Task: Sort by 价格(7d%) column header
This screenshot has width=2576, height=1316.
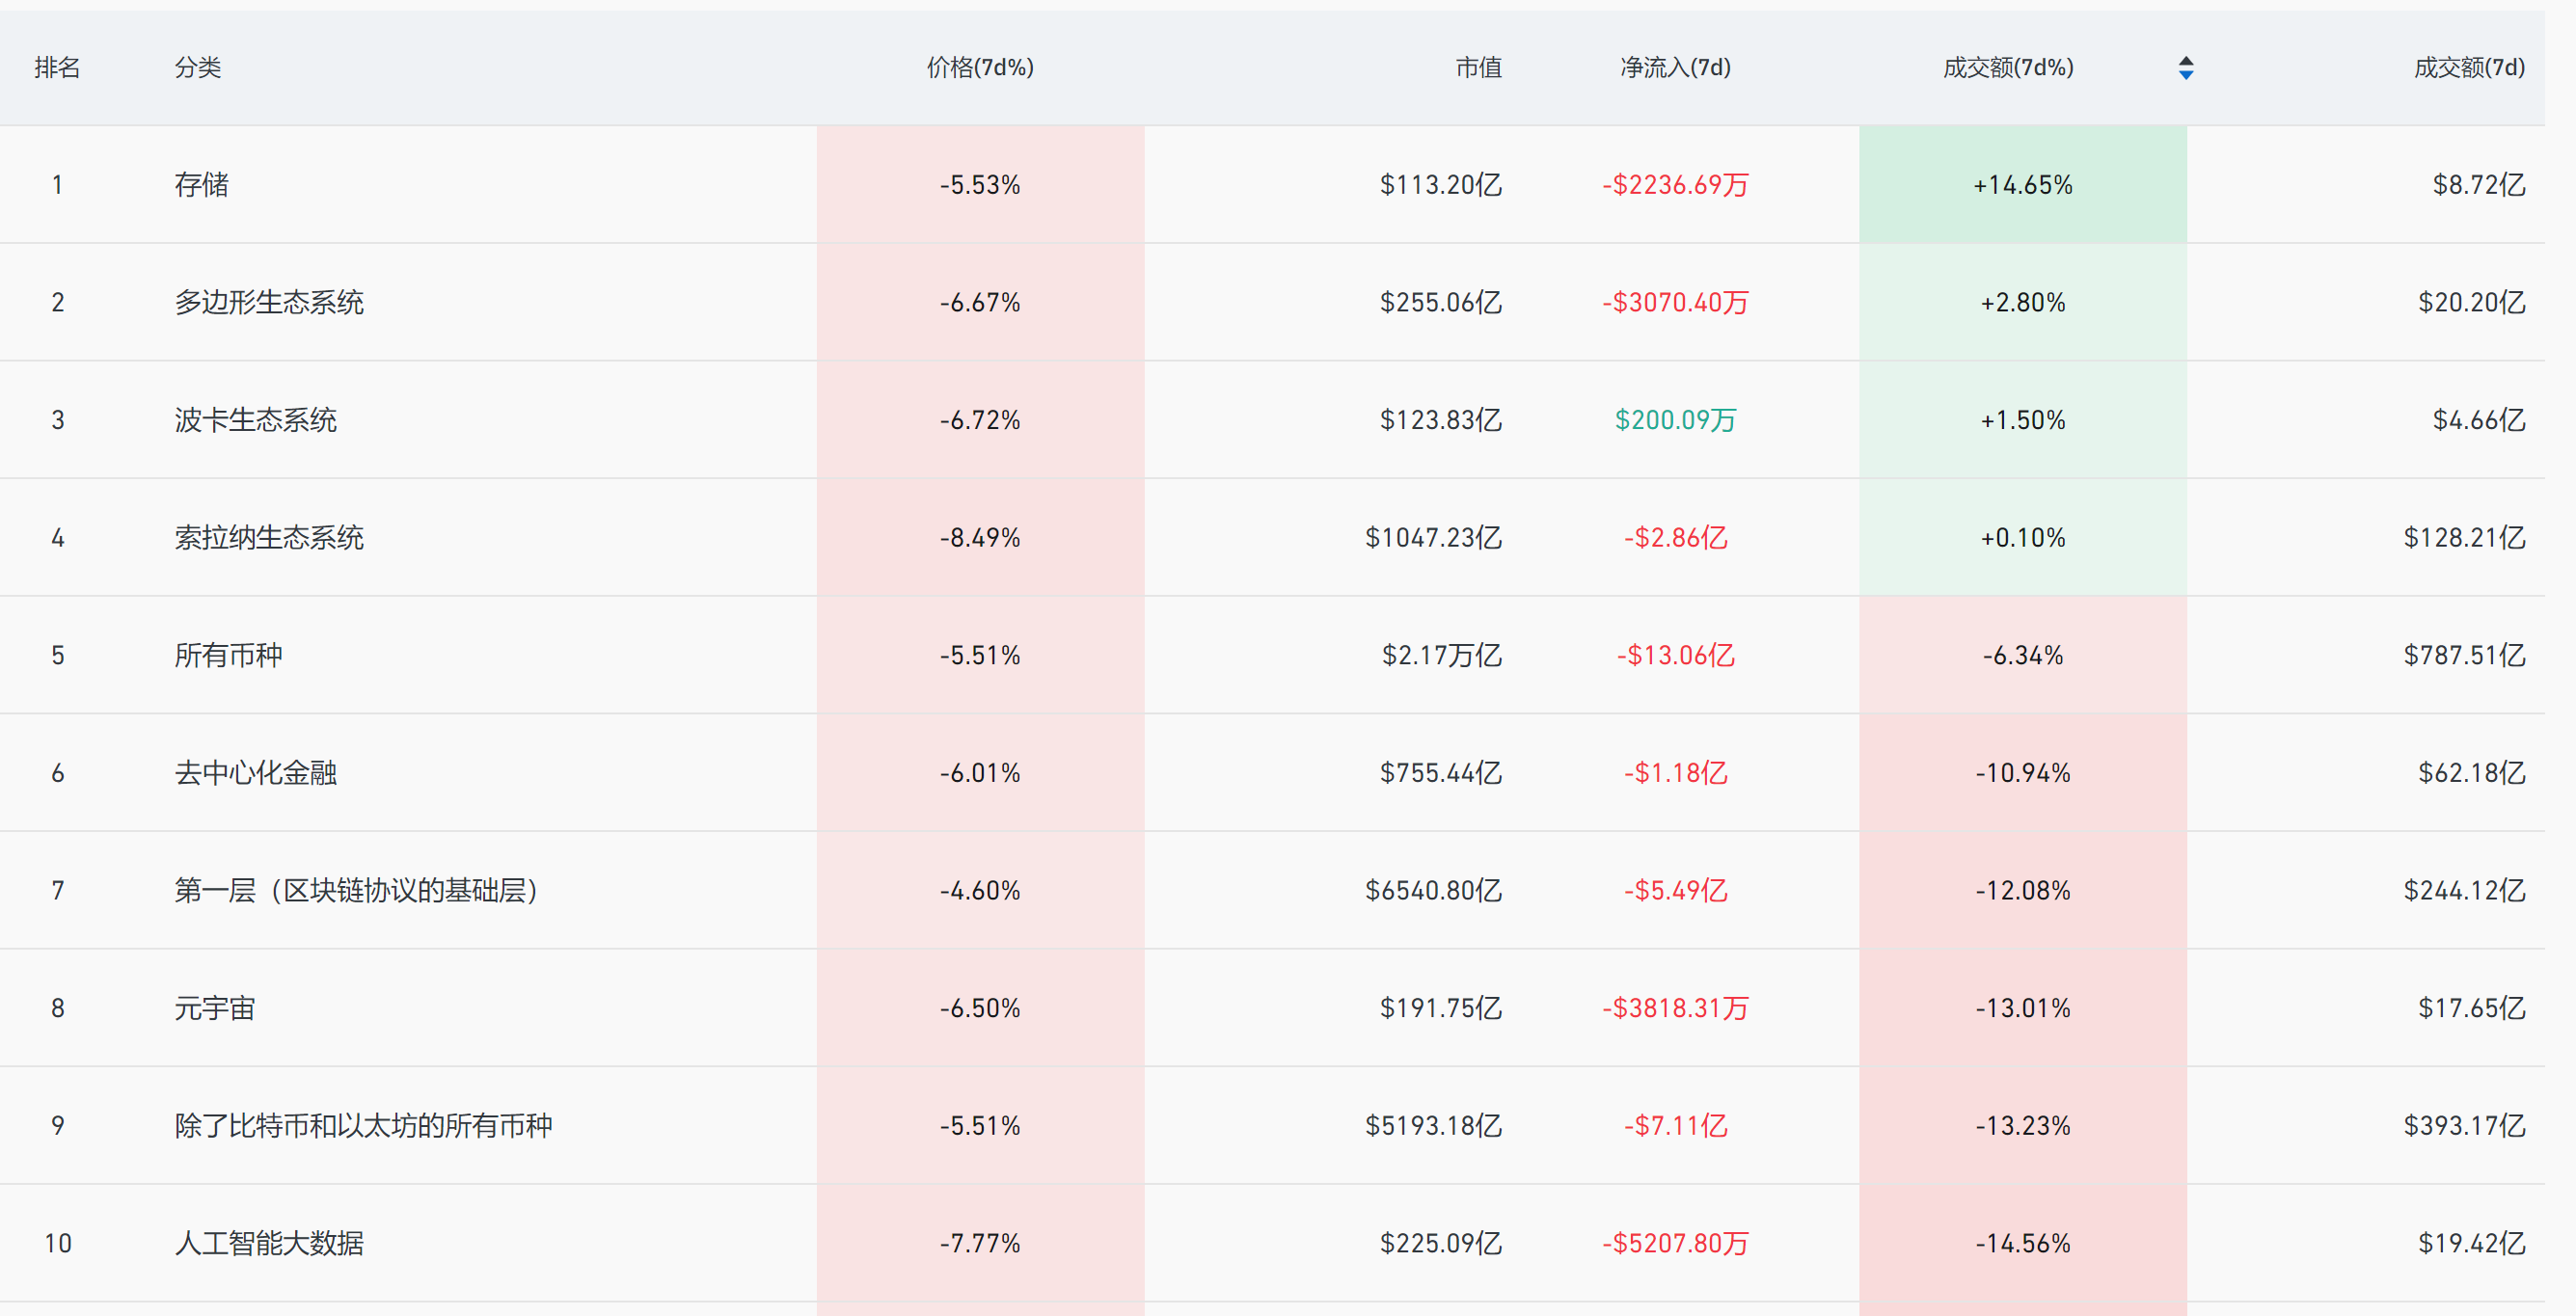Action: coord(980,68)
